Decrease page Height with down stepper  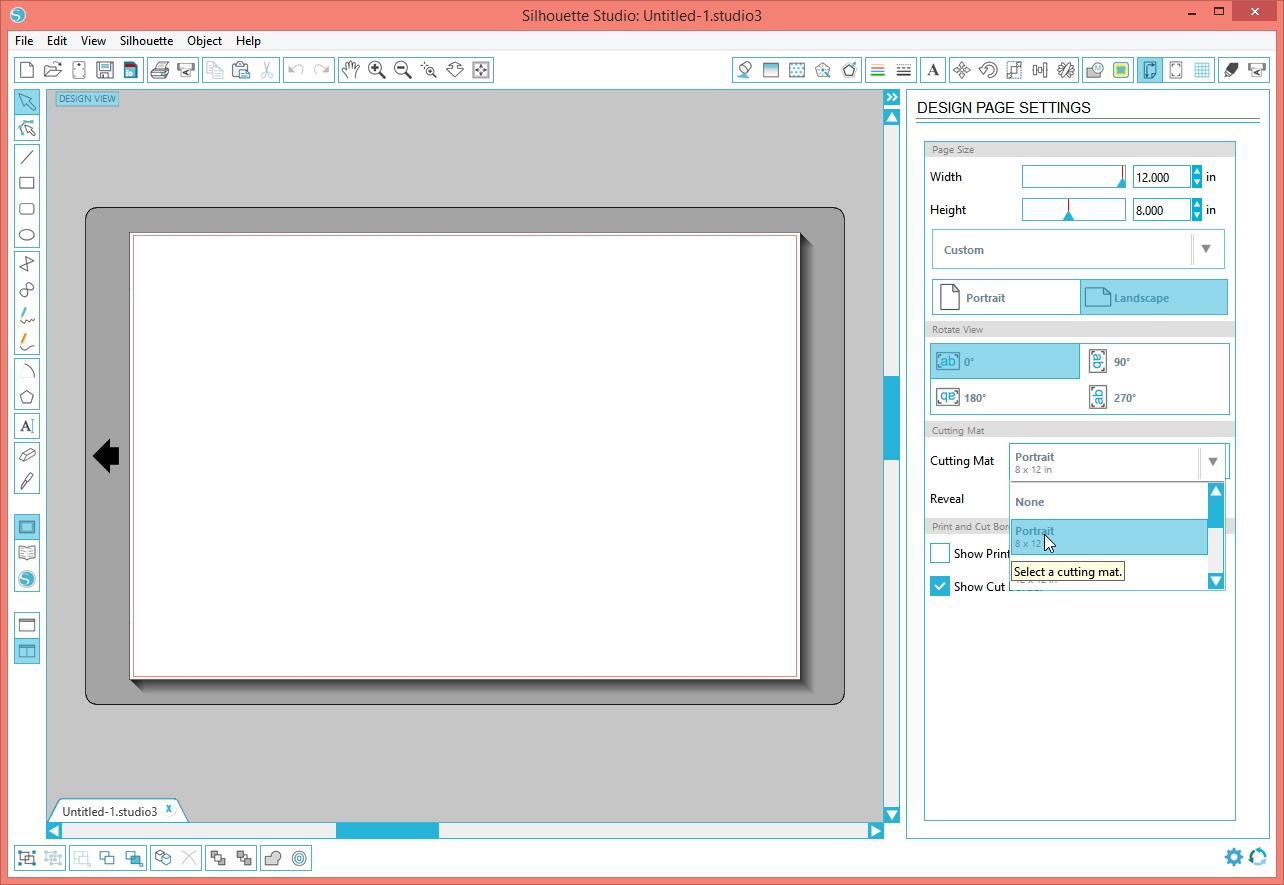pos(1197,215)
